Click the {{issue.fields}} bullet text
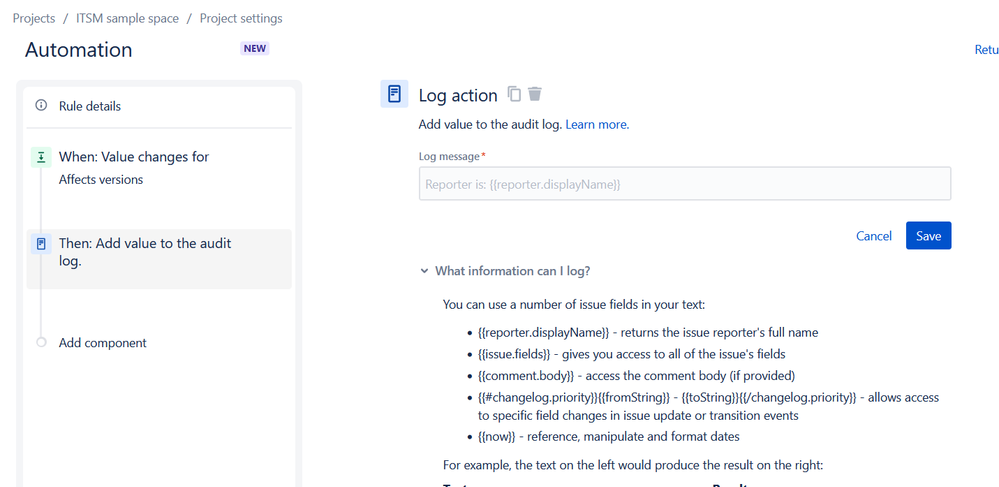Image resolution: width=999 pixels, height=487 pixels. pos(631,354)
